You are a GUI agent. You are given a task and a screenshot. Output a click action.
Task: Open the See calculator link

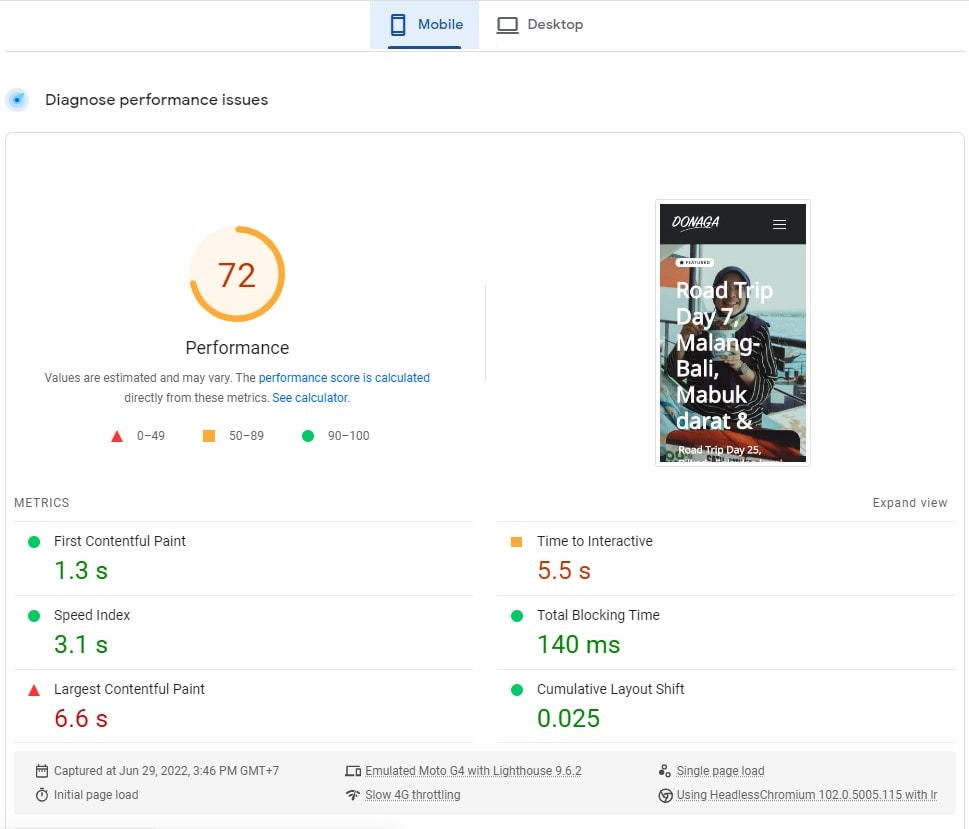[x=310, y=397]
